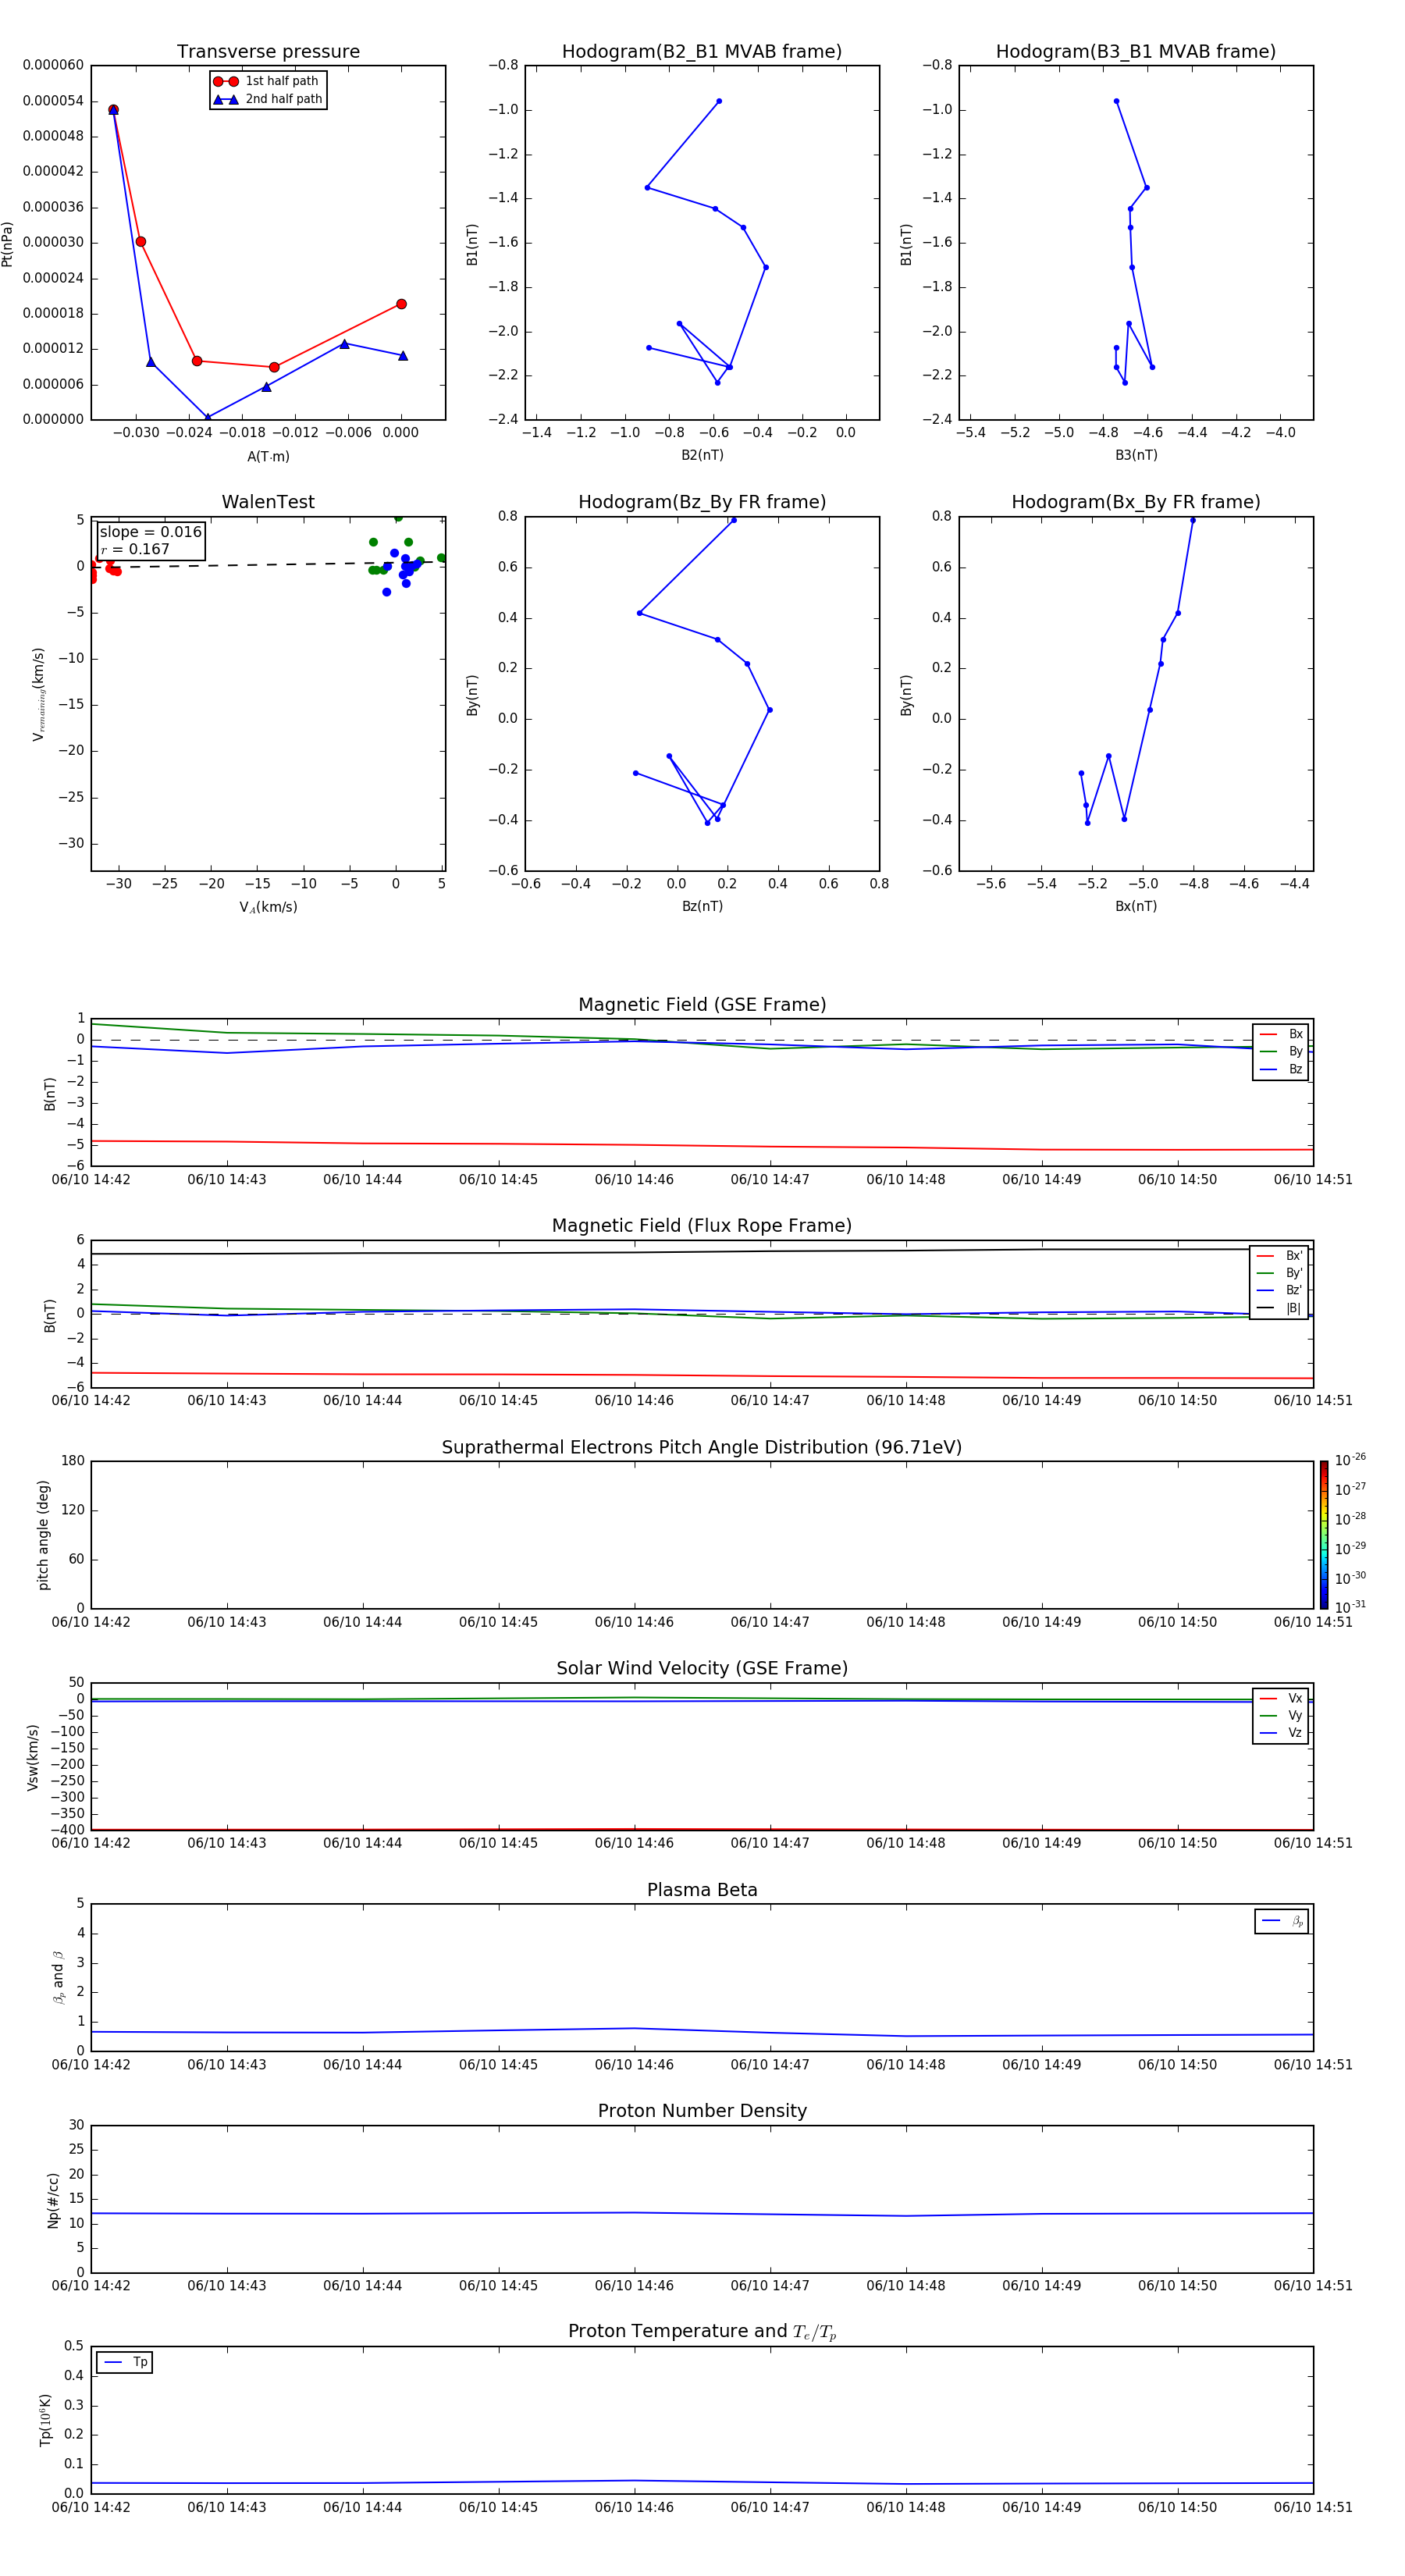Click 'Tp(10^6K)' axis label

click(x=45, y=2420)
